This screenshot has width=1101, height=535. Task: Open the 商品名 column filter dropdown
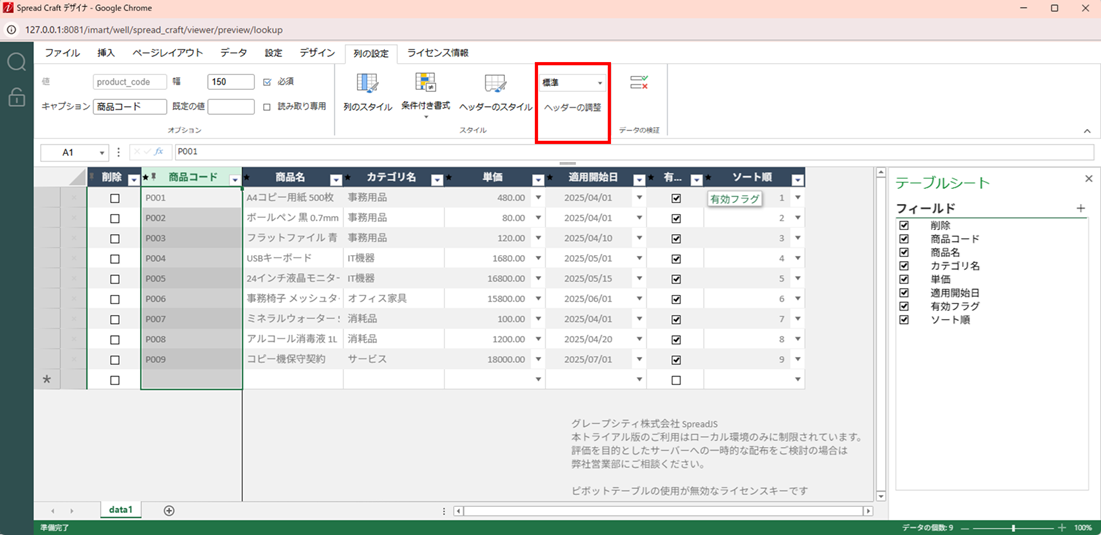coord(335,179)
